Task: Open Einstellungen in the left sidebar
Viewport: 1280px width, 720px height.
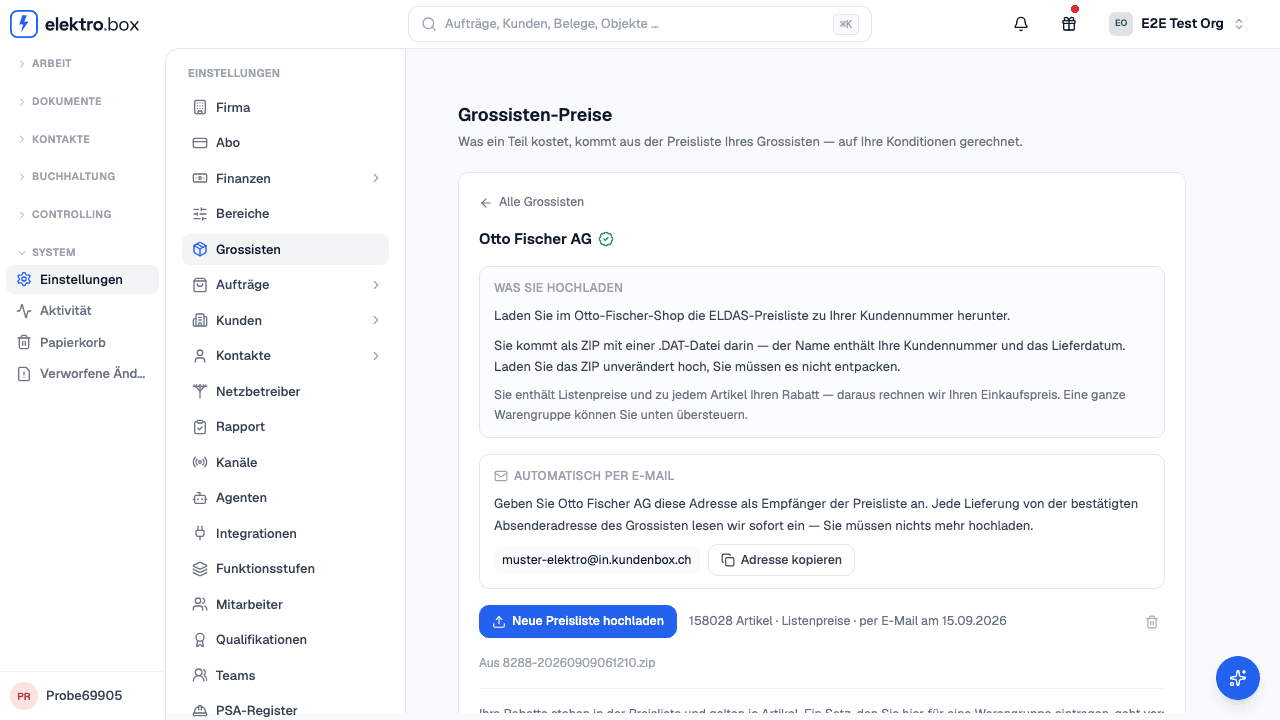Action: (82, 280)
